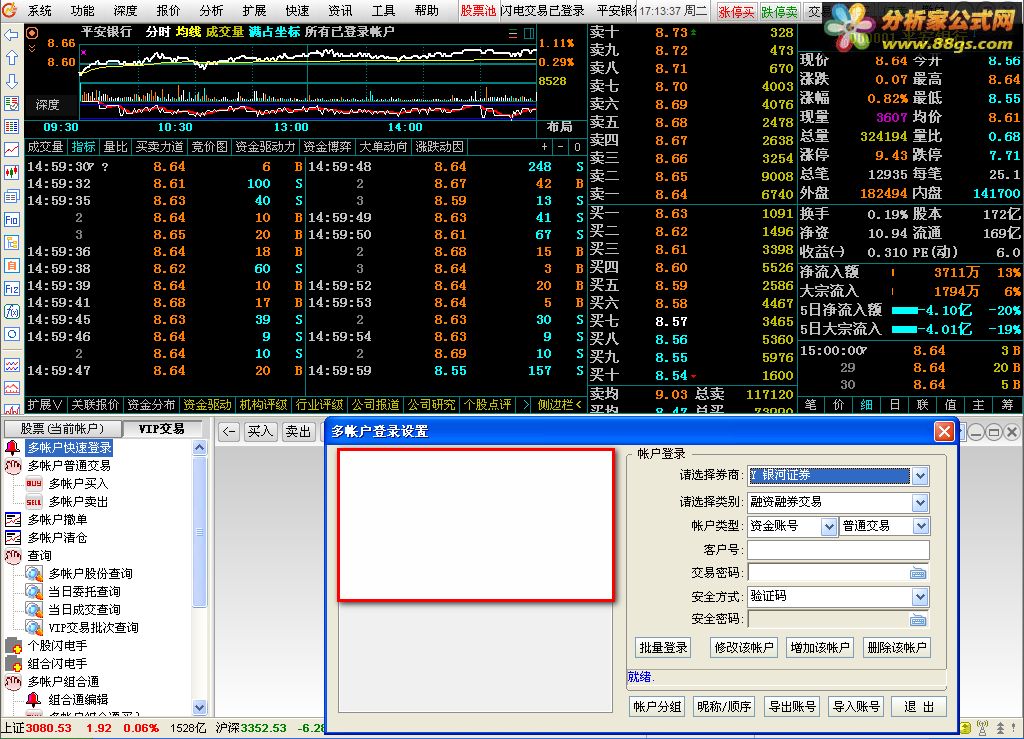This screenshot has width=1024, height=739.
Task: Click the 修改该帐户 button
Action: 744,648
